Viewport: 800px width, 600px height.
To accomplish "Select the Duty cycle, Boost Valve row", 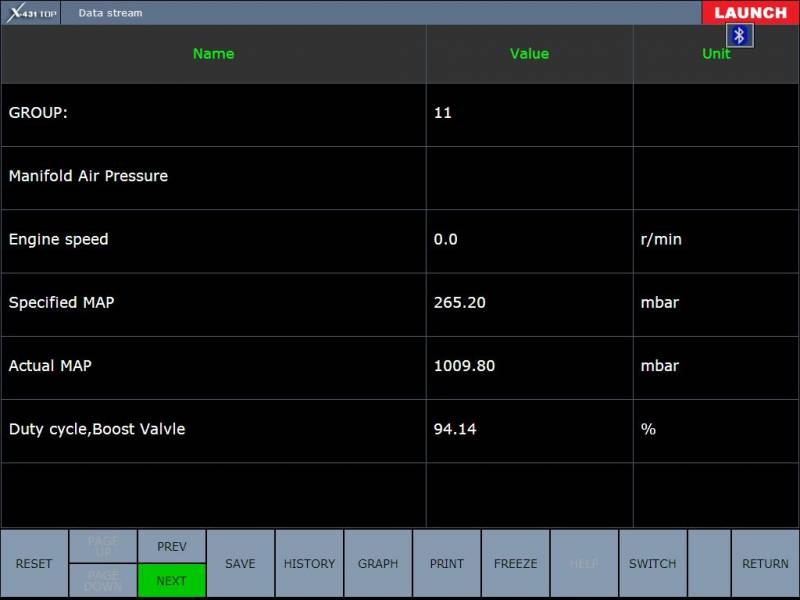I will 213,430.
